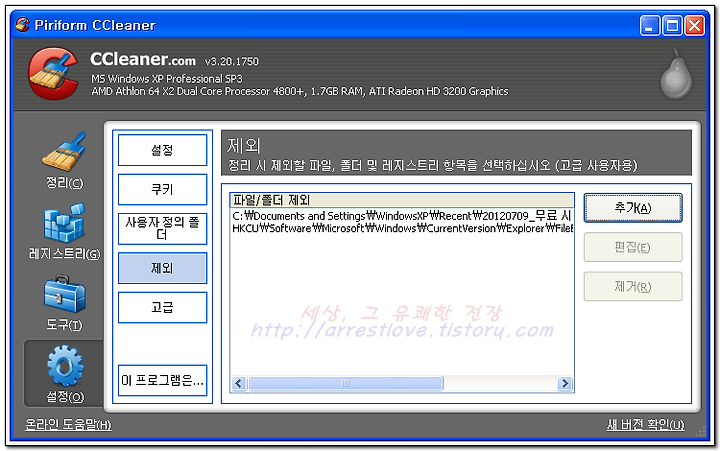Screen dimensions: 720x451
Task: Click the CCleaner logo in header
Action: coord(53,73)
